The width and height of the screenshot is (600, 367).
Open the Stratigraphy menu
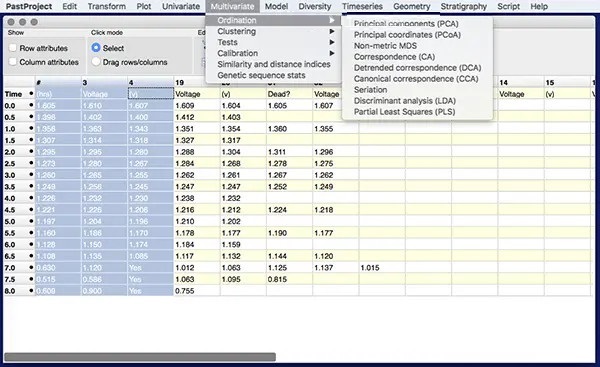[x=463, y=7]
